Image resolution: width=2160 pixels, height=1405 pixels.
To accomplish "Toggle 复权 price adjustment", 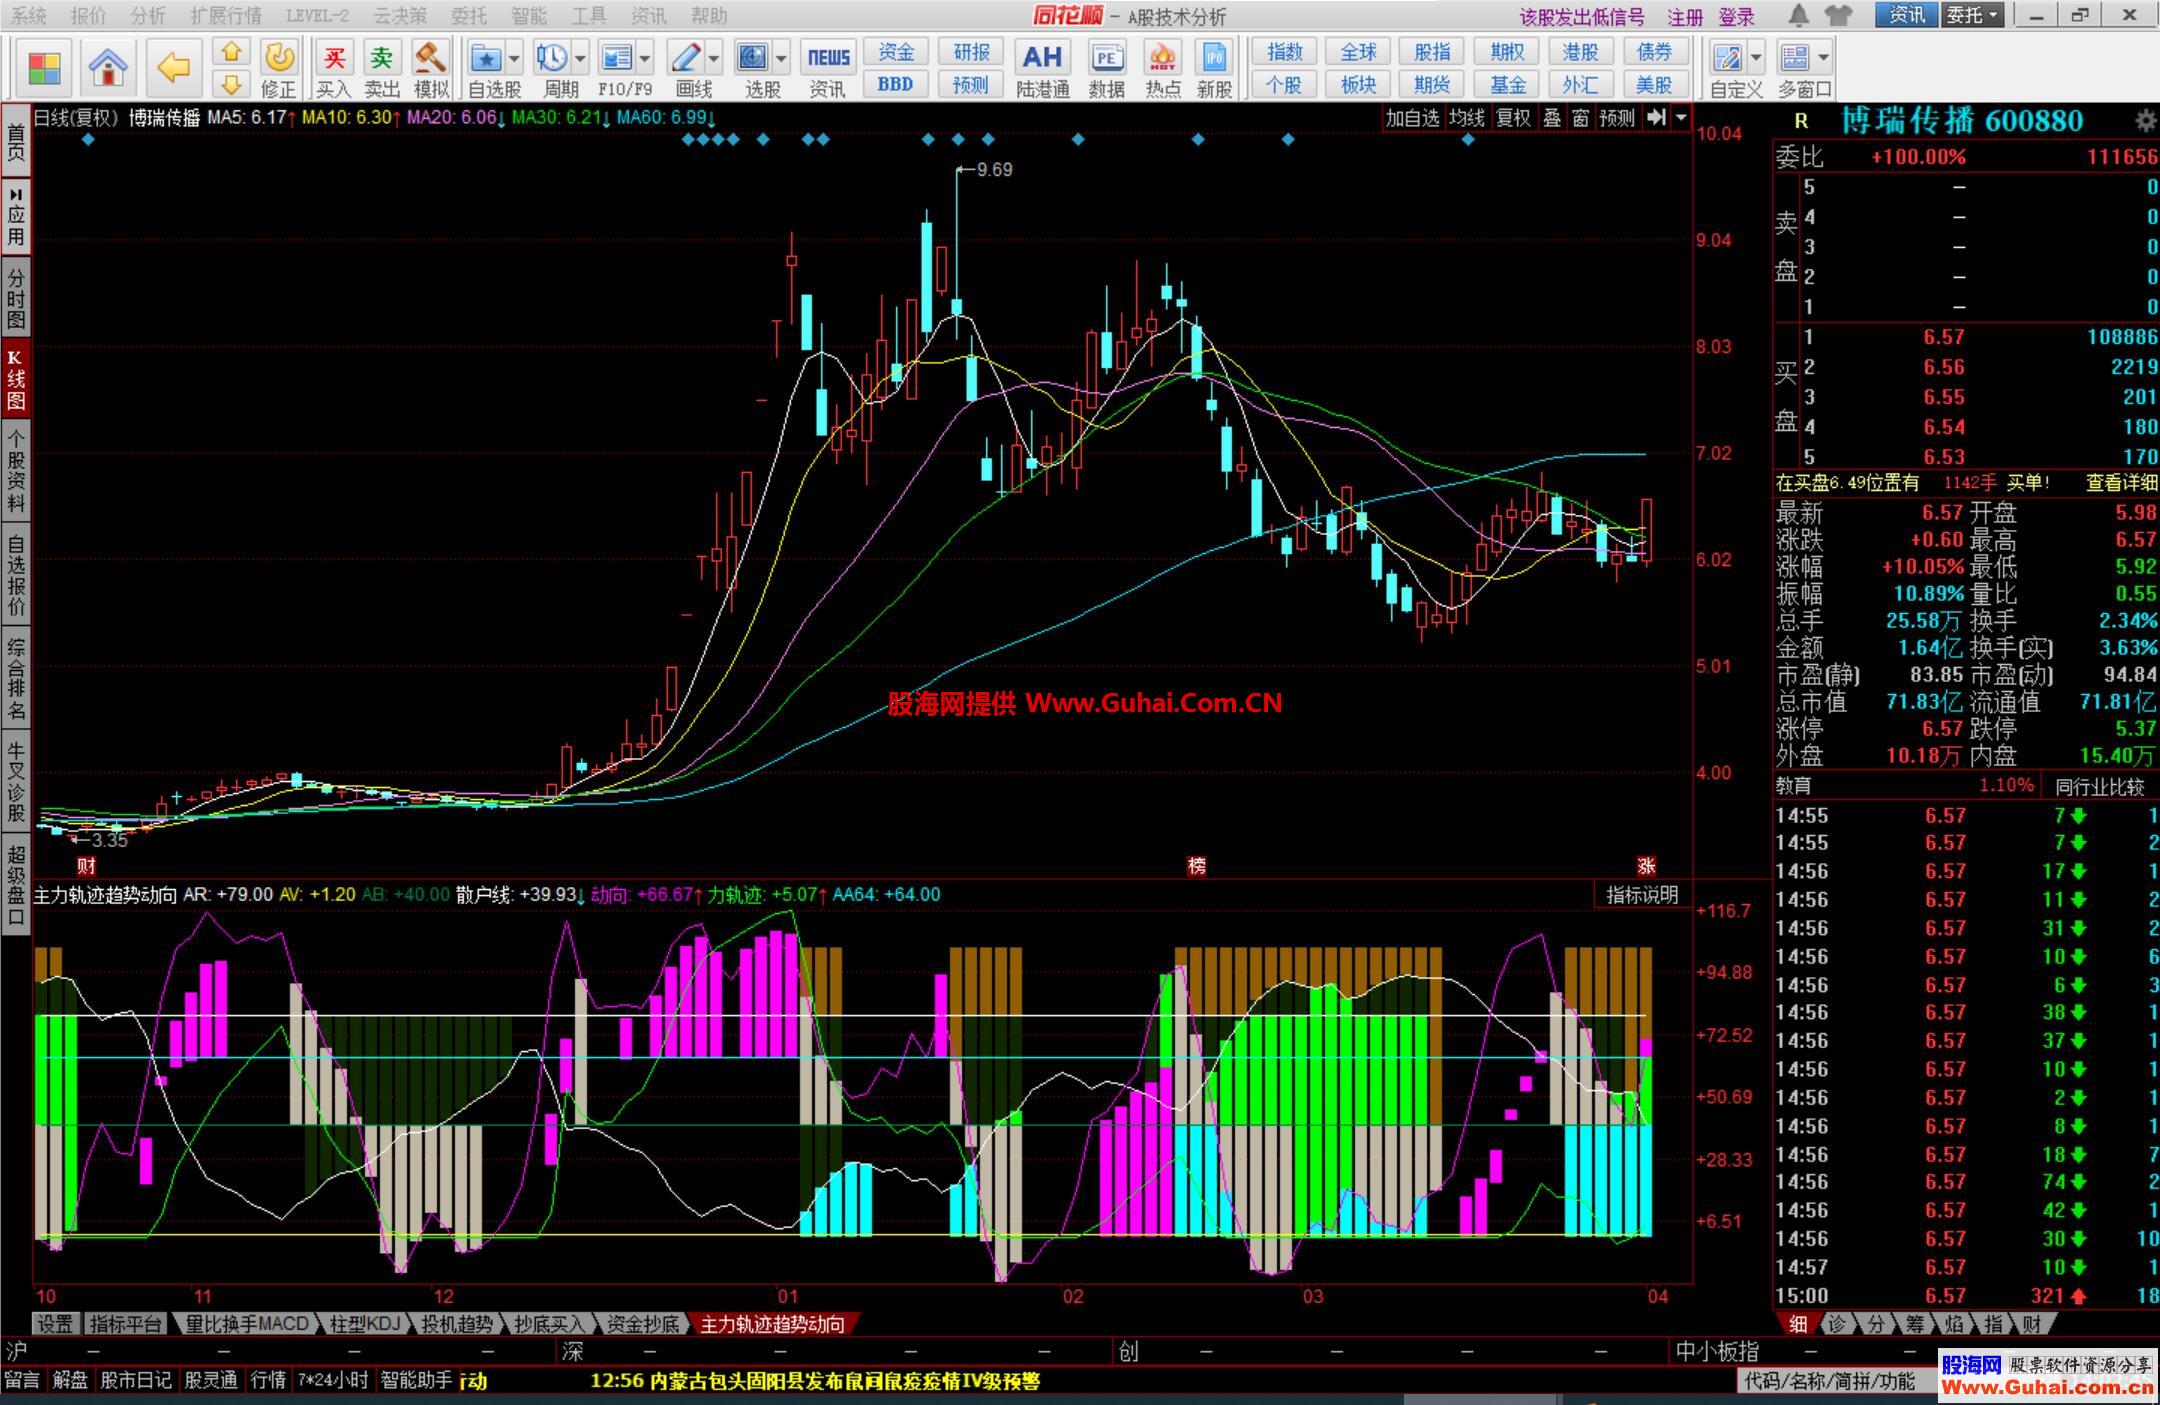I will [x=1513, y=117].
